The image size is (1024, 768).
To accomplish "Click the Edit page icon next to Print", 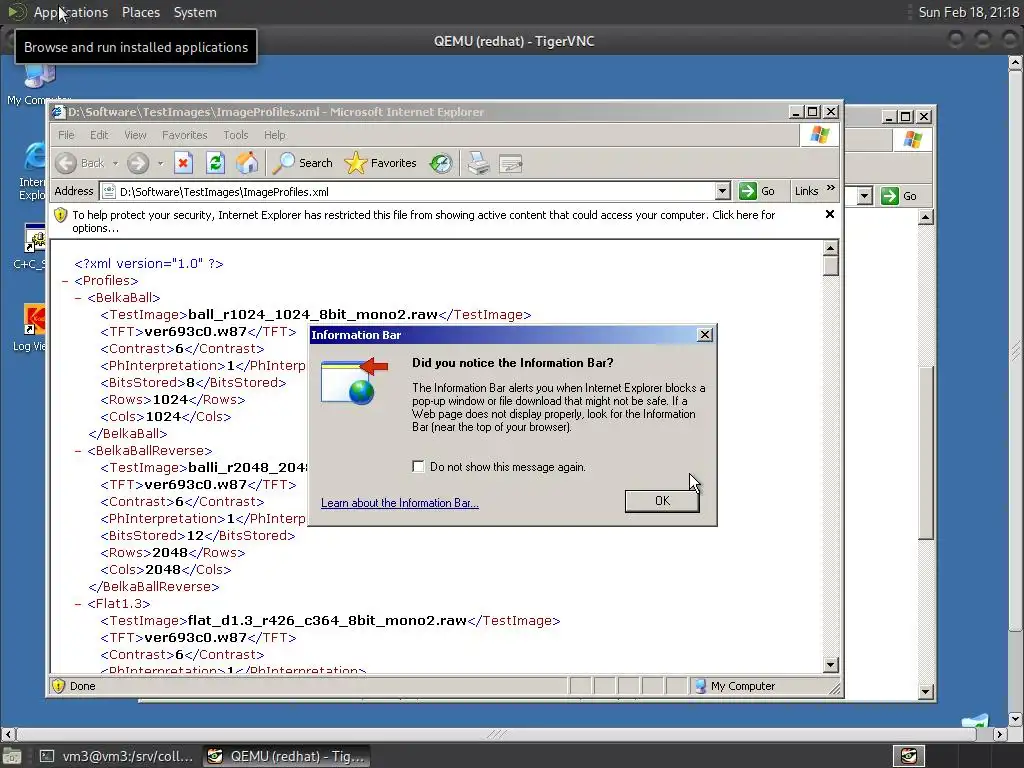I will [x=511, y=163].
